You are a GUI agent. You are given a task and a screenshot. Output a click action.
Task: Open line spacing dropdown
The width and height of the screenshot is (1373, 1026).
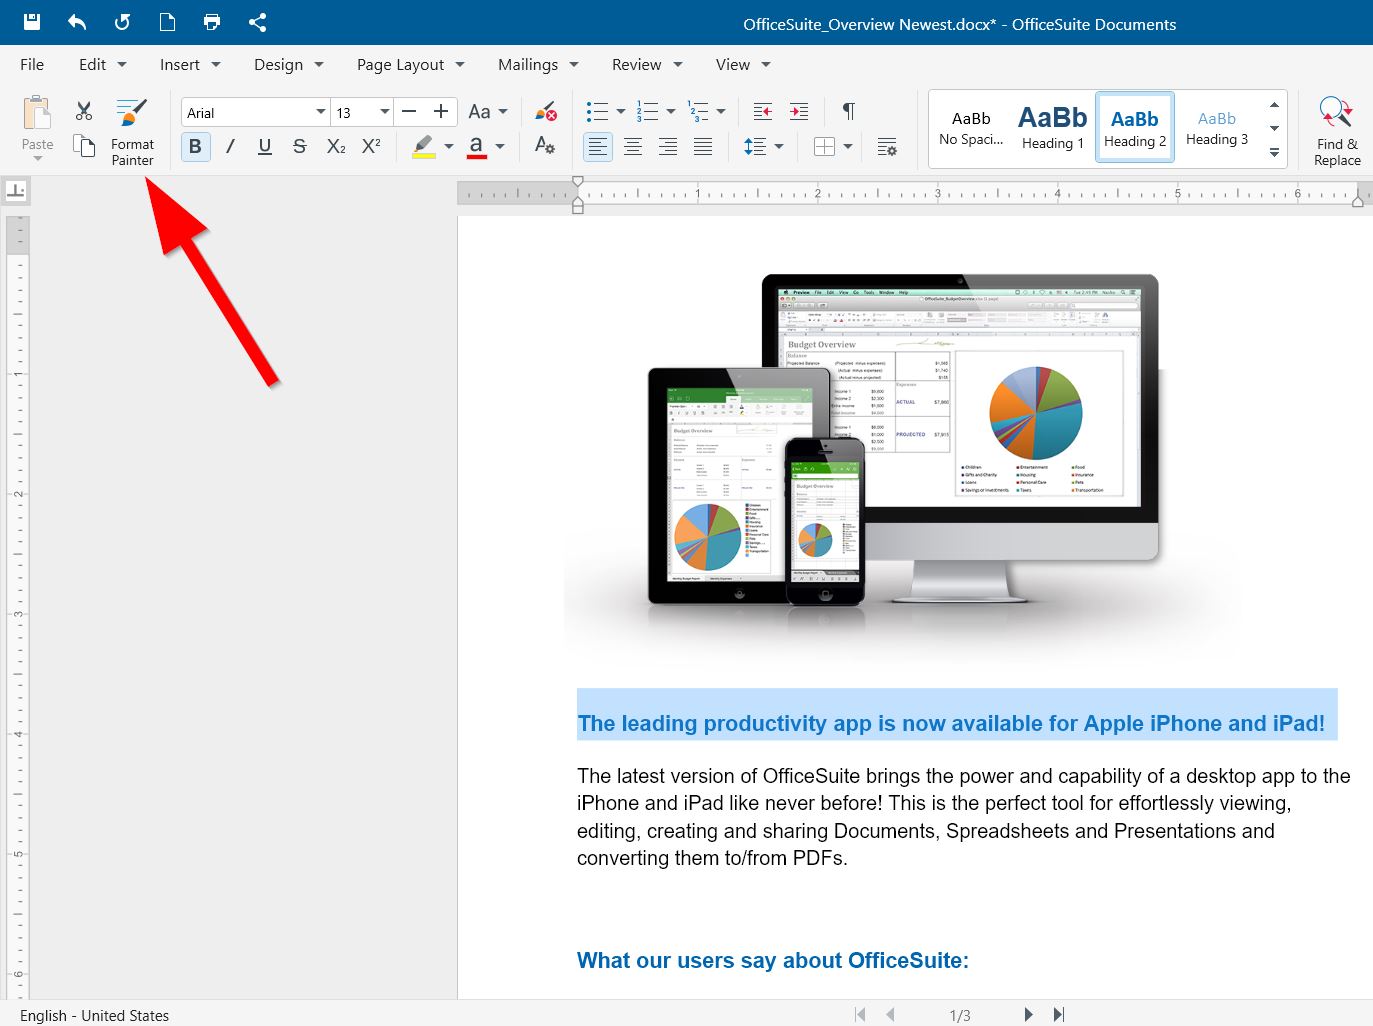point(779,147)
